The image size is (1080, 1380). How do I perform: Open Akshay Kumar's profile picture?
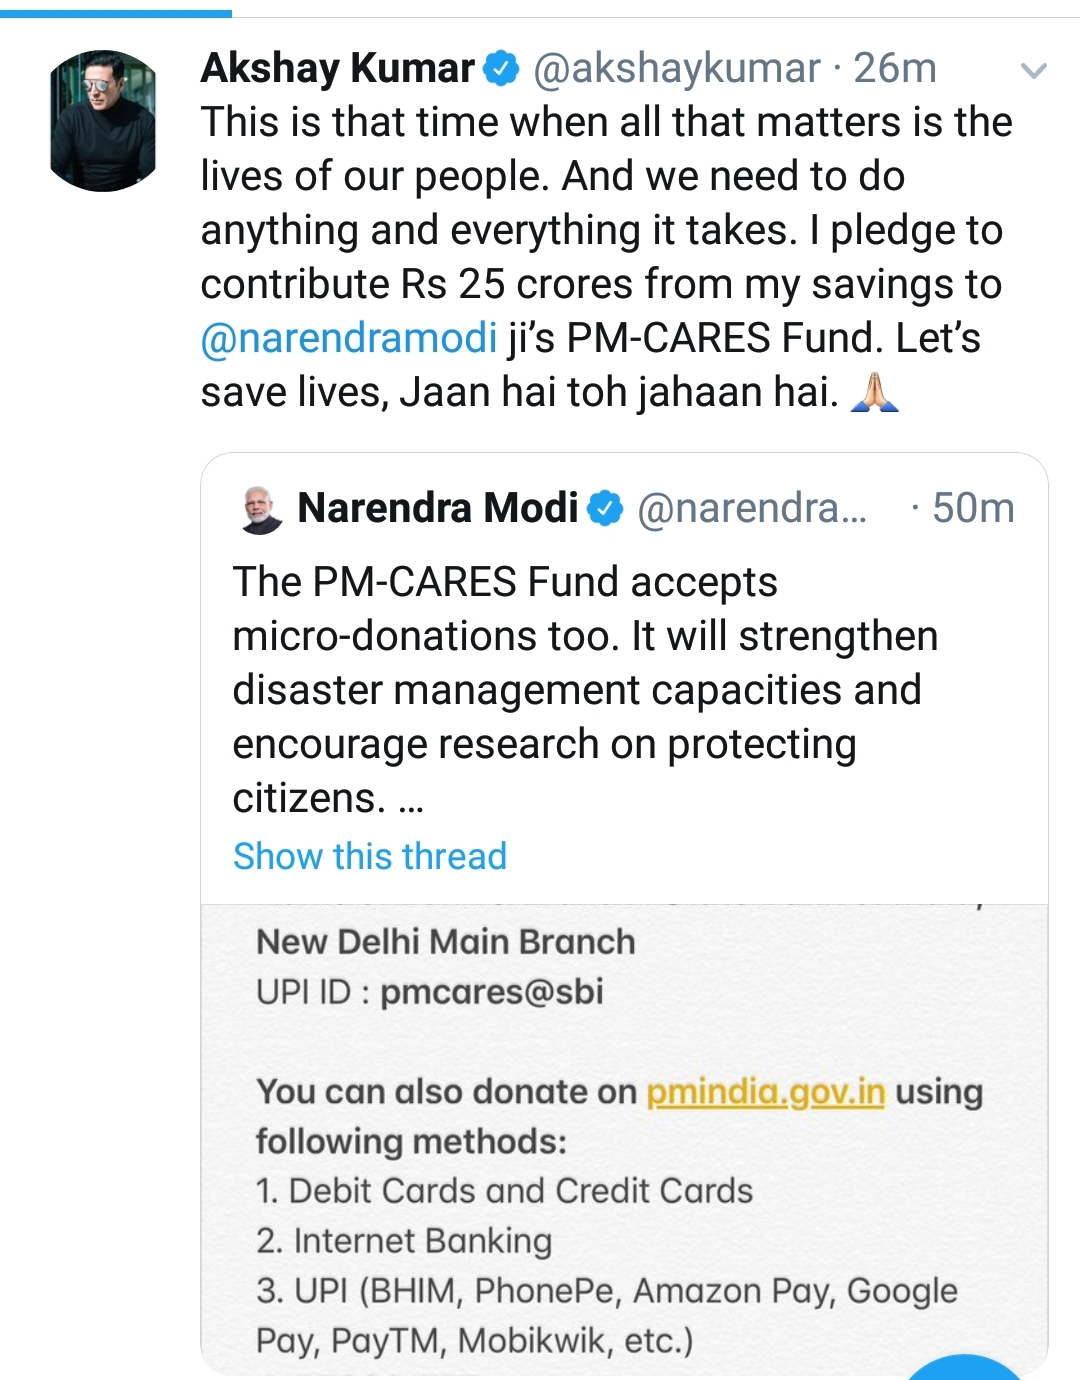[x=103, y=121]
